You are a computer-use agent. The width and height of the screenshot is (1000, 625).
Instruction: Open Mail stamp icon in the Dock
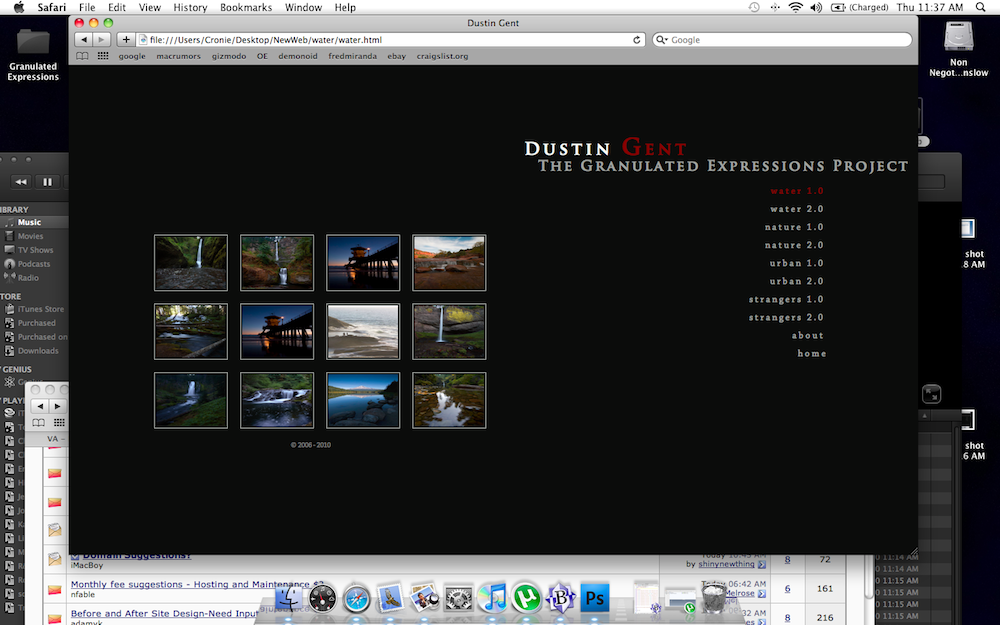point(390,598)
